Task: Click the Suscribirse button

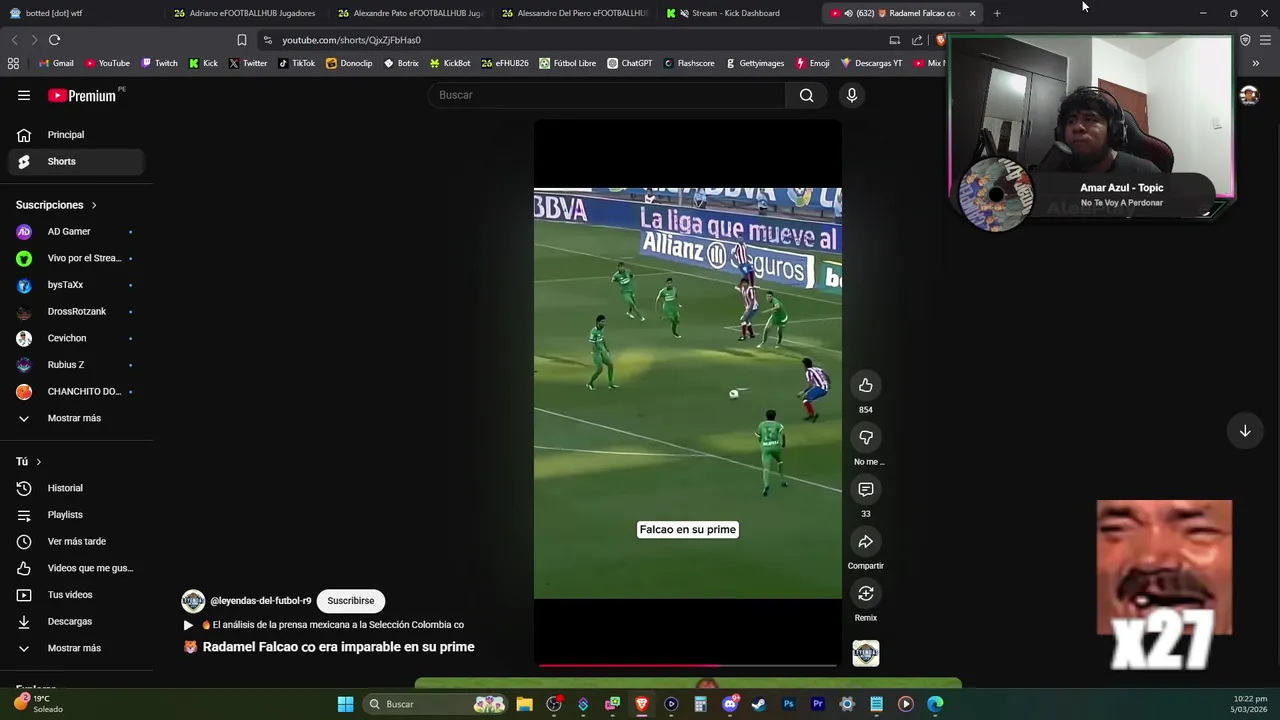Action: [x=351, y=601]
